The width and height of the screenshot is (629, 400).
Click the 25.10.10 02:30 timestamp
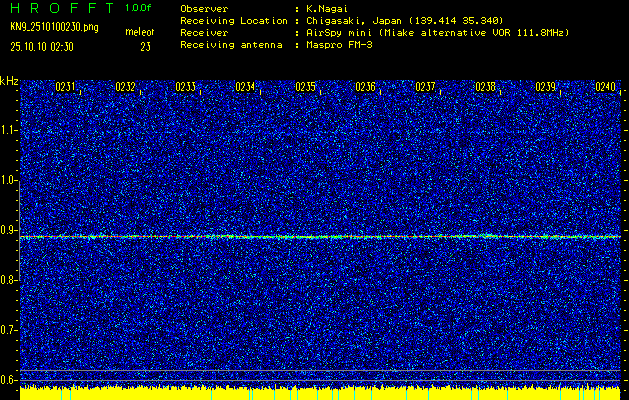[44, 46]
